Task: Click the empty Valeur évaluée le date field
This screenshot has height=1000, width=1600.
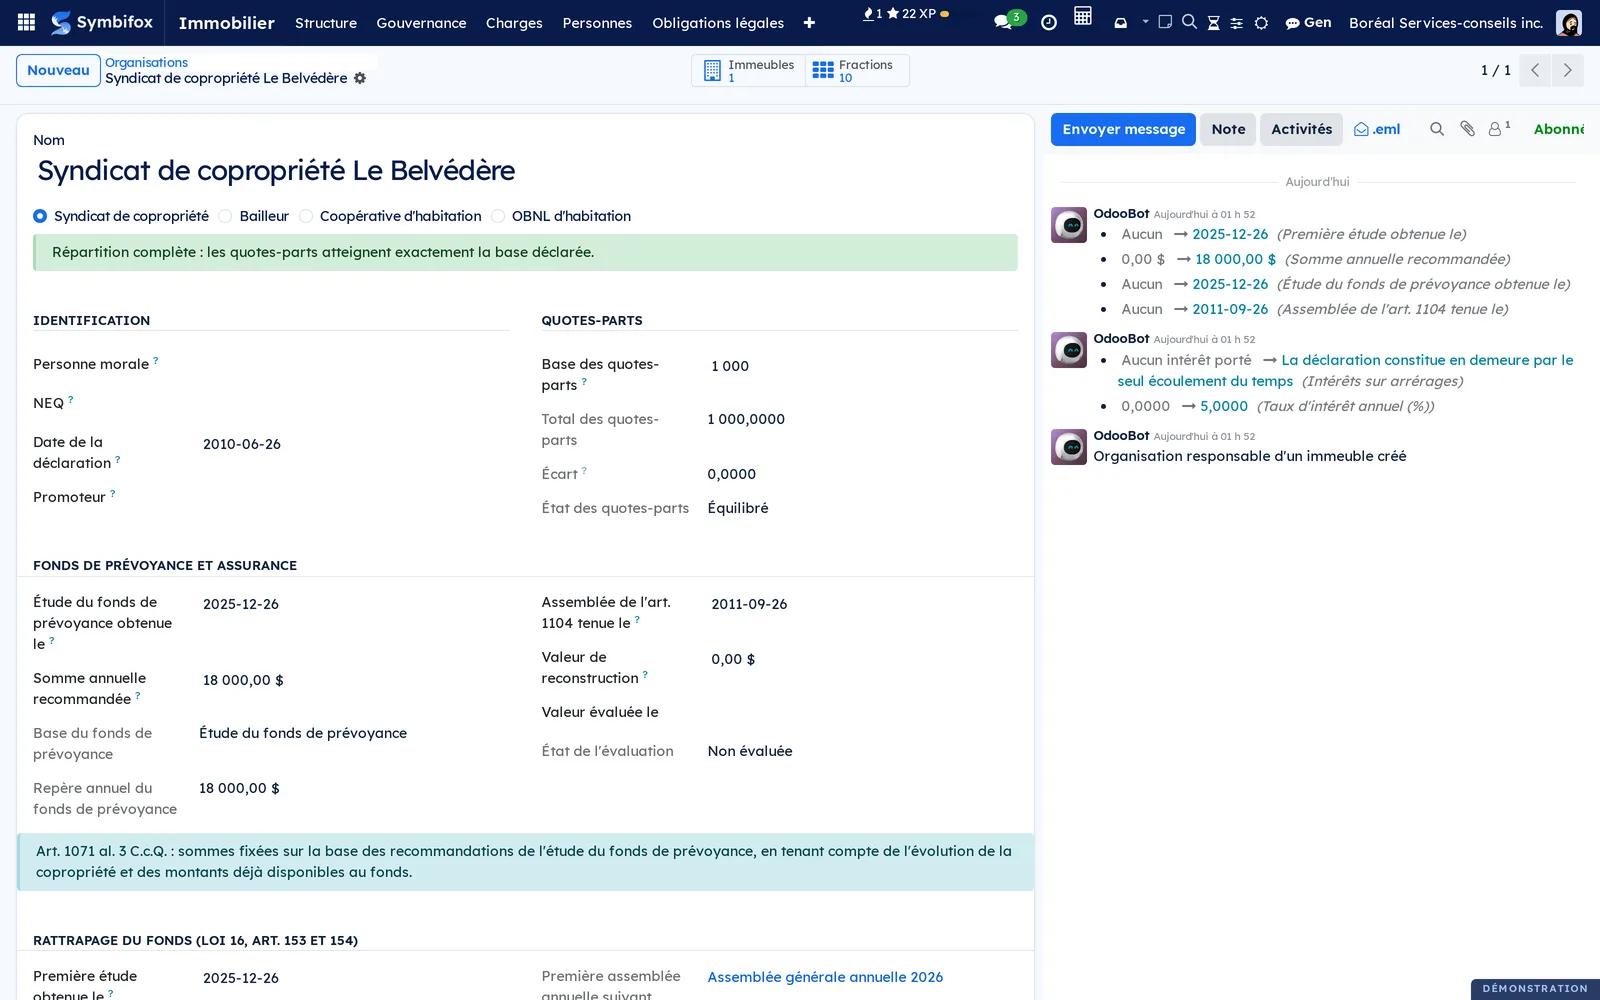Action: [862, 714]
